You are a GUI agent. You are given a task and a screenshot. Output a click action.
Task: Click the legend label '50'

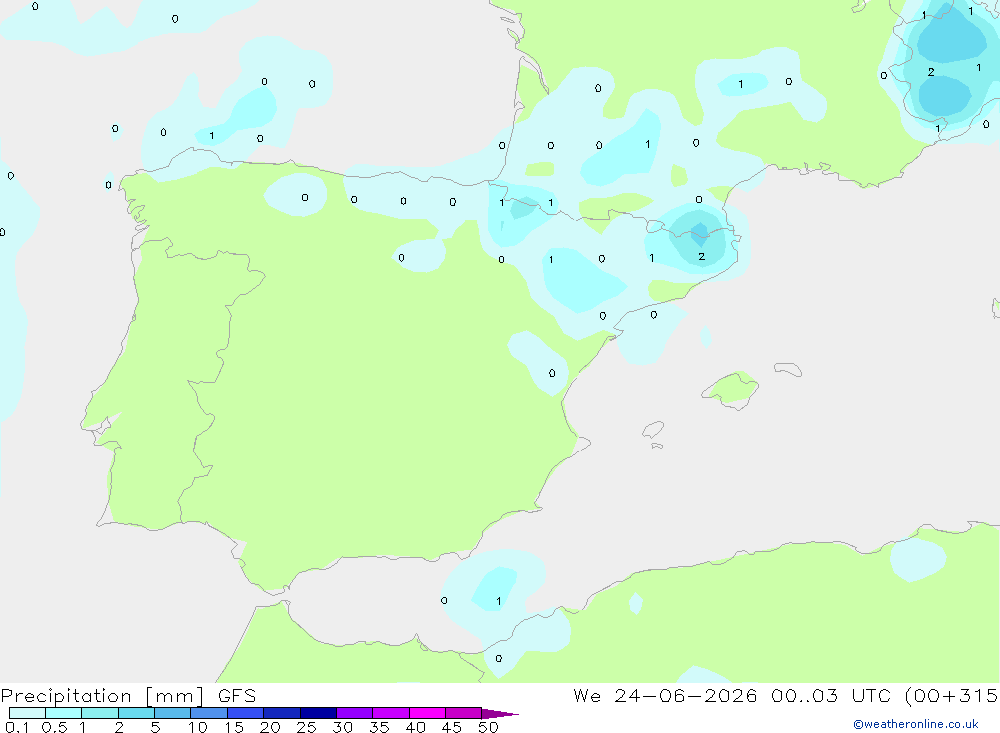[x=488, y=727]
